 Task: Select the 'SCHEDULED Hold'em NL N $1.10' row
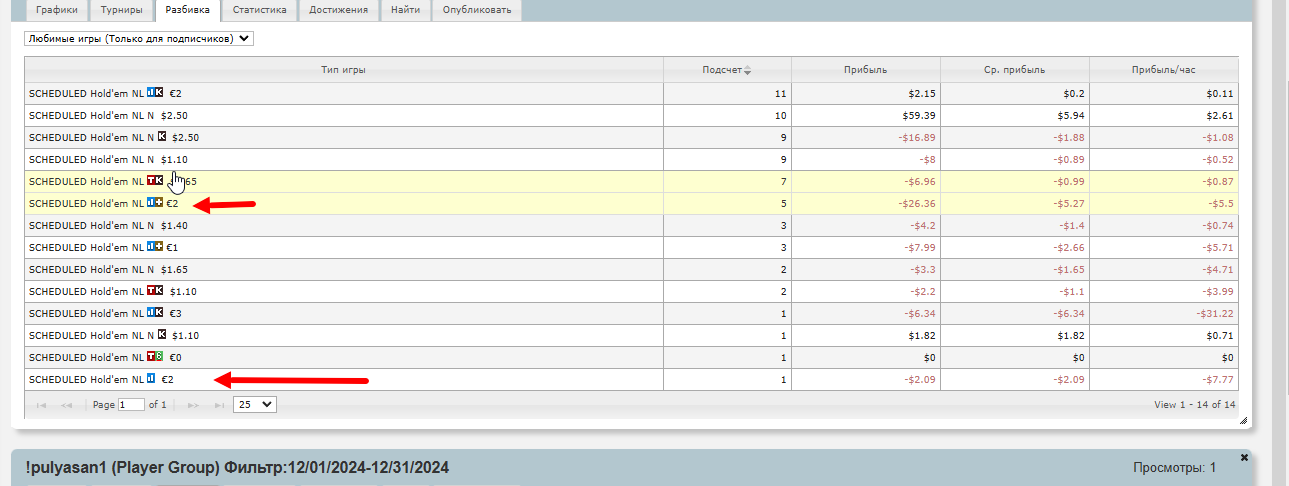(631, 159)
